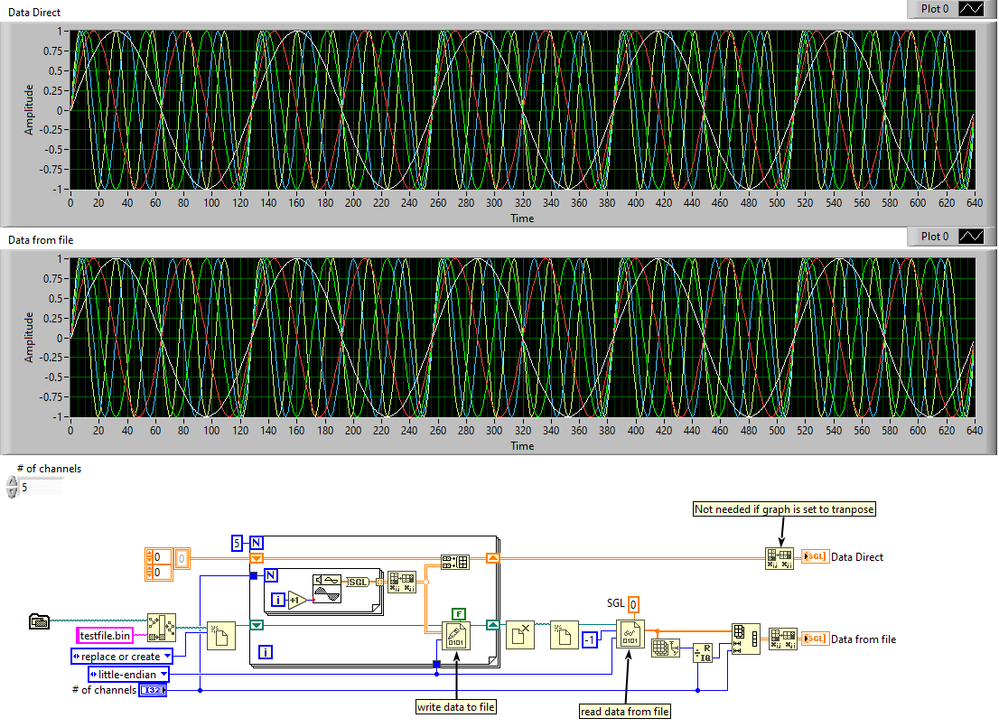Select the first Open/Create/Replace File node
This screenshot has width=999, height=727.
tap(221, 635)
